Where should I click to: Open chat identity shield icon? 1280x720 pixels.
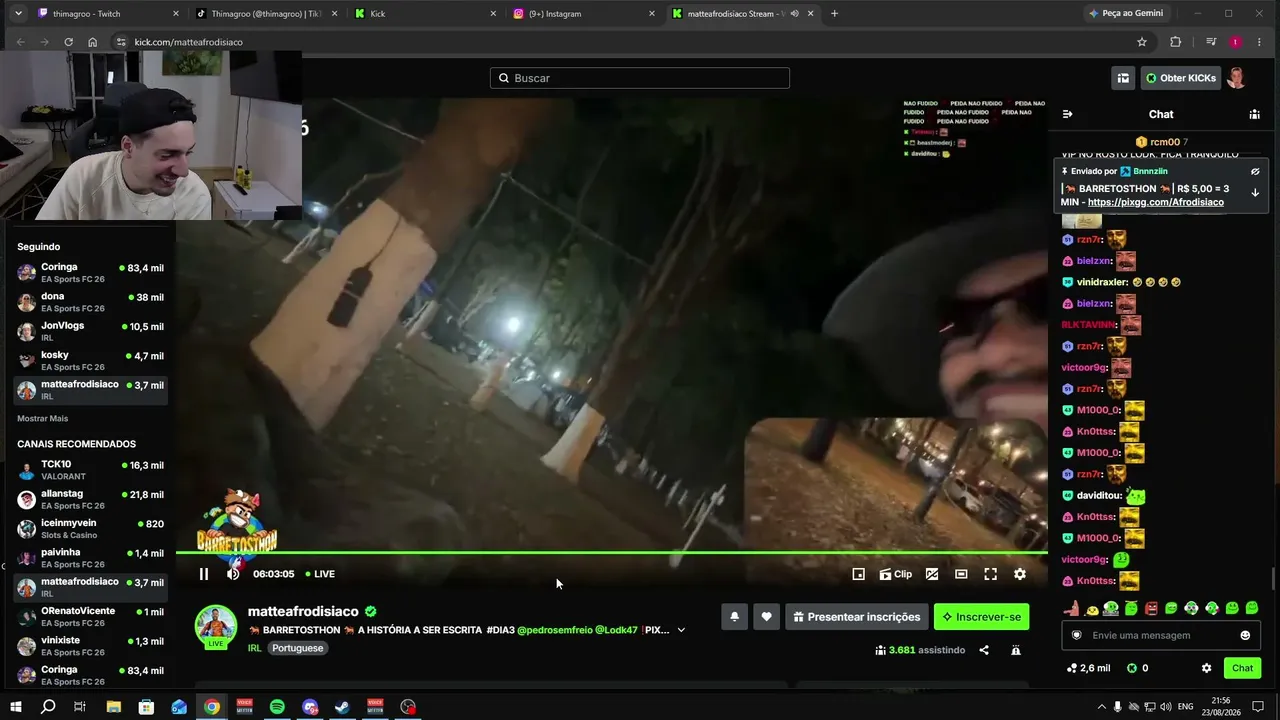[x=1077, y=635]
